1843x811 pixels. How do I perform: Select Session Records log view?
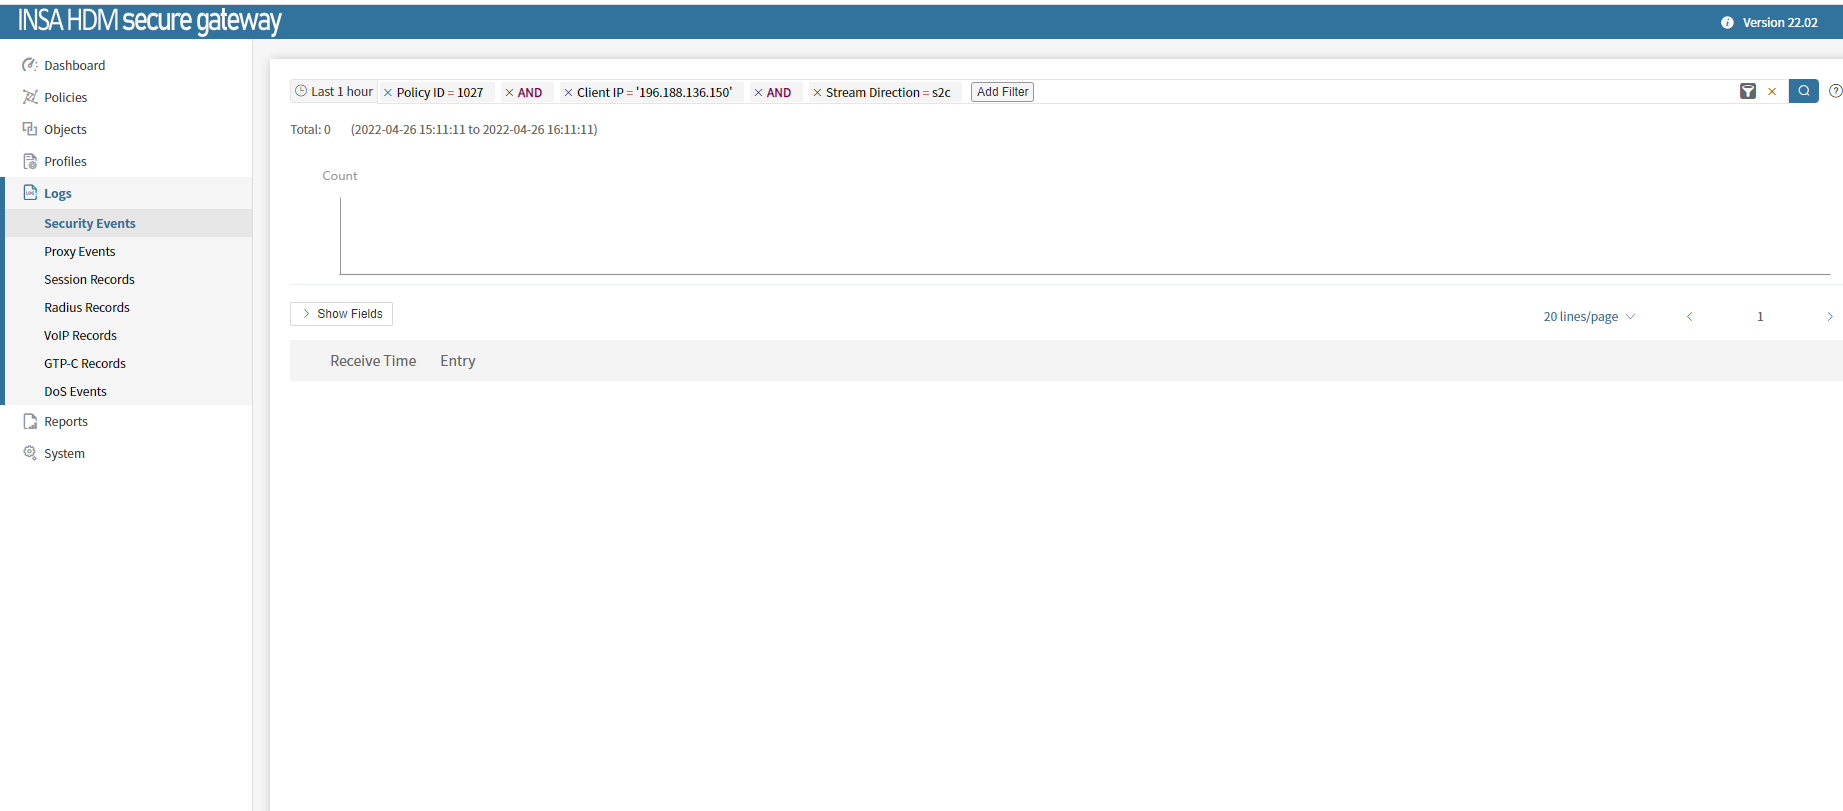89,280
